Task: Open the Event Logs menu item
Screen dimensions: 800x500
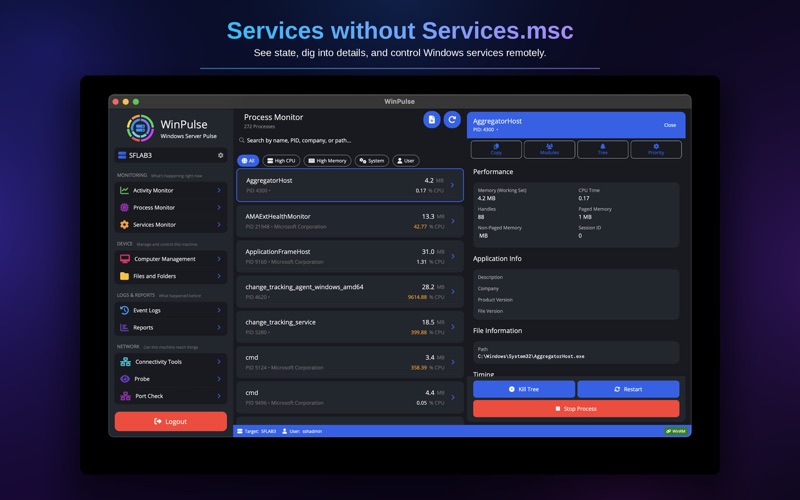Action: click(171, 310)
